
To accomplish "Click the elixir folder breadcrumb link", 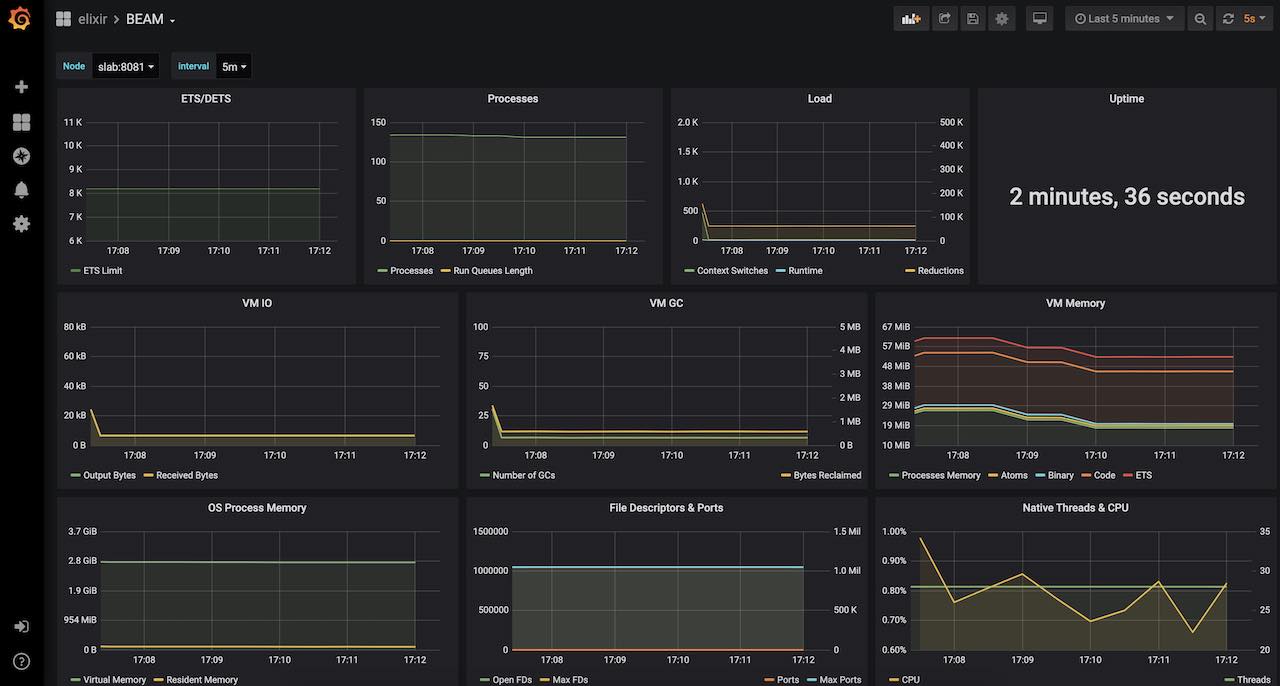I will point(92,19).
